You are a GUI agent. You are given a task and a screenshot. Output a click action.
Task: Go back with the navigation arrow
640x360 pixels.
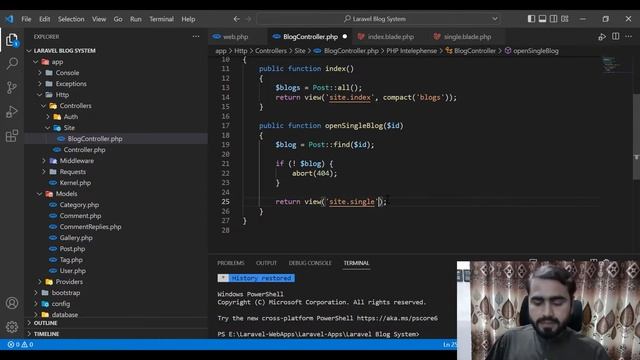(236, 19)
